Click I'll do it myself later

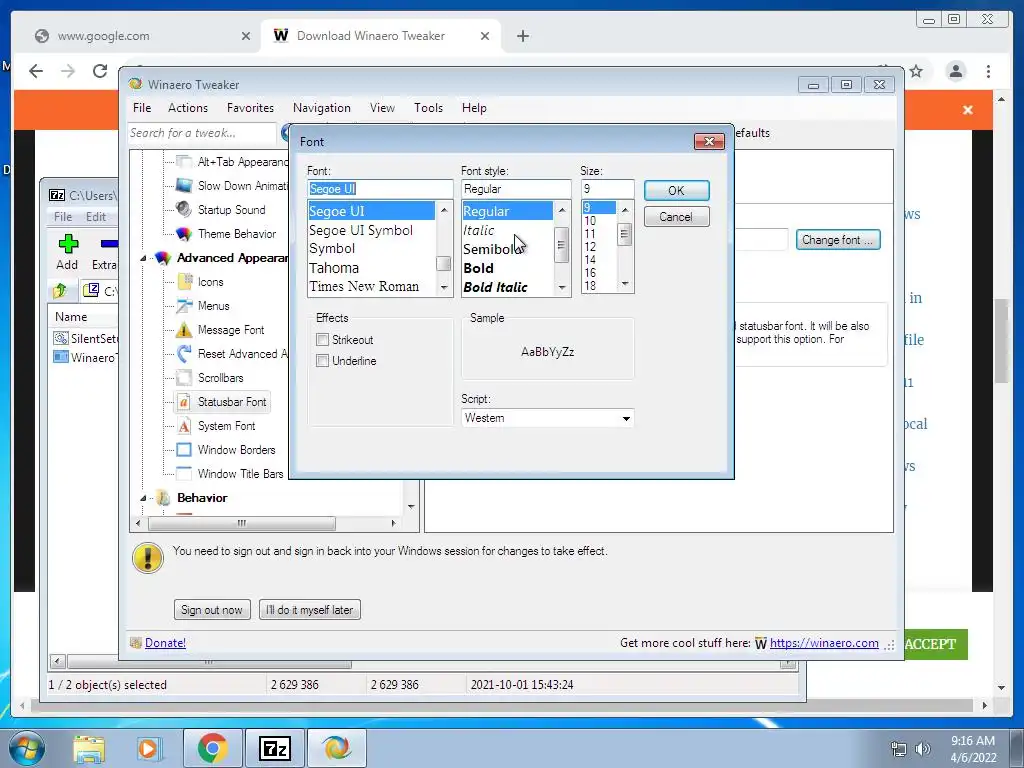coord(310,610)
